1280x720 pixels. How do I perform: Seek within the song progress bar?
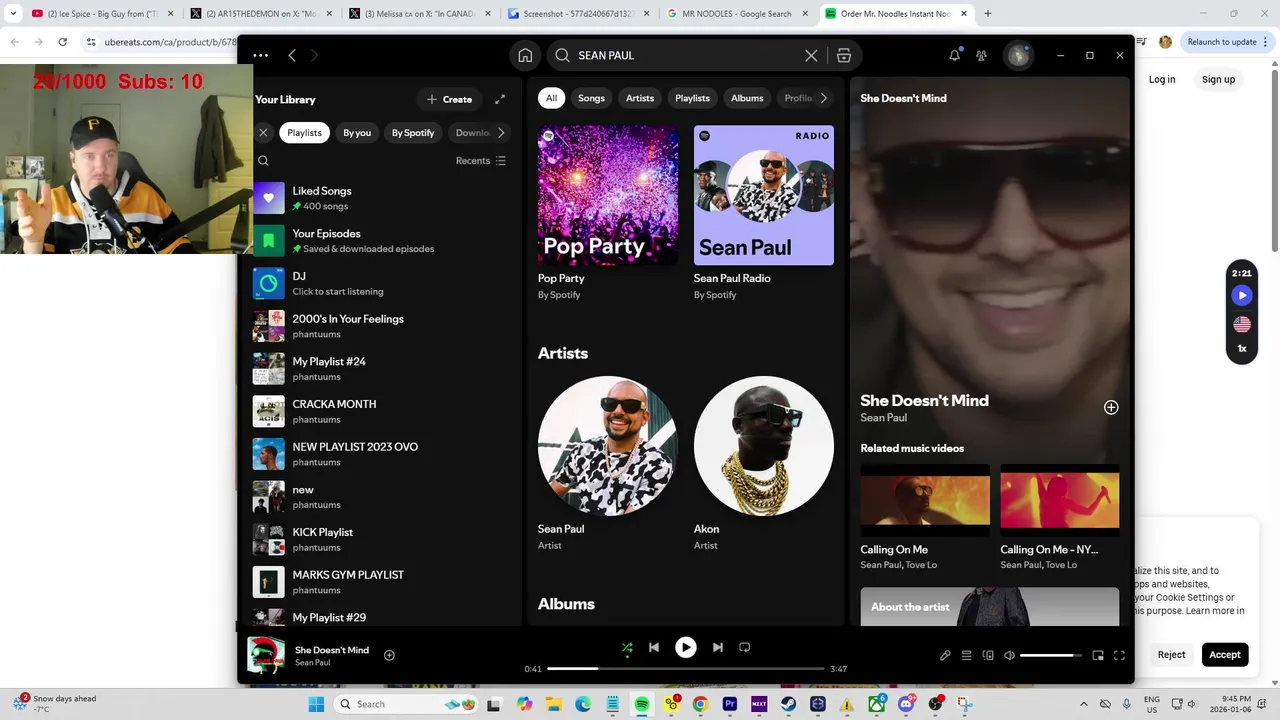pyautogui.click(x=686, y=668)
